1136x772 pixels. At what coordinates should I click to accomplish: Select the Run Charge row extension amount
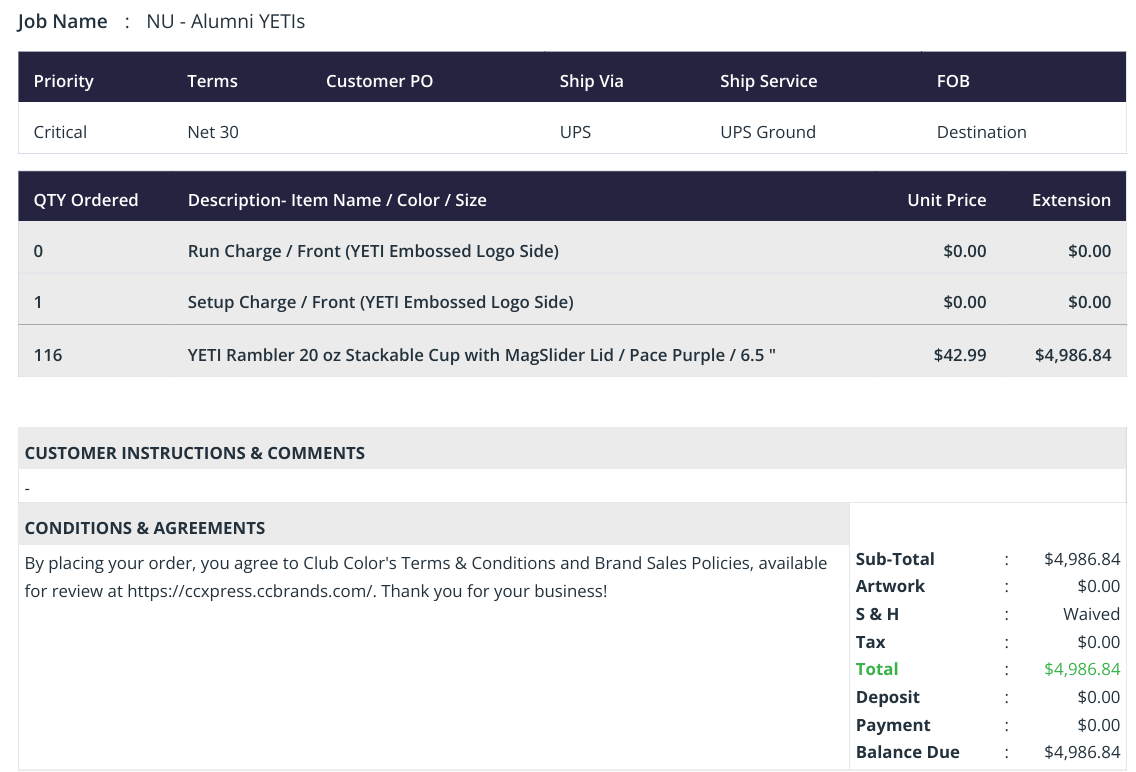pos(1089,251)
